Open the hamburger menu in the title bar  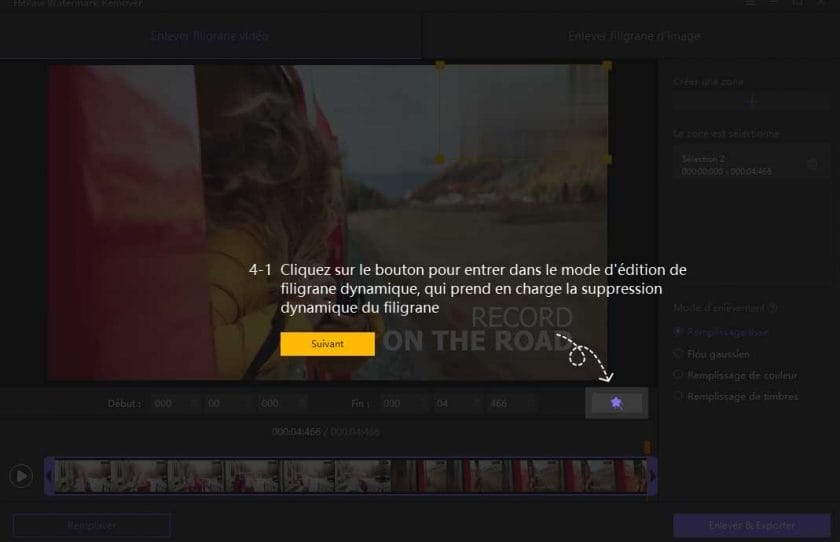pos(750,4)
